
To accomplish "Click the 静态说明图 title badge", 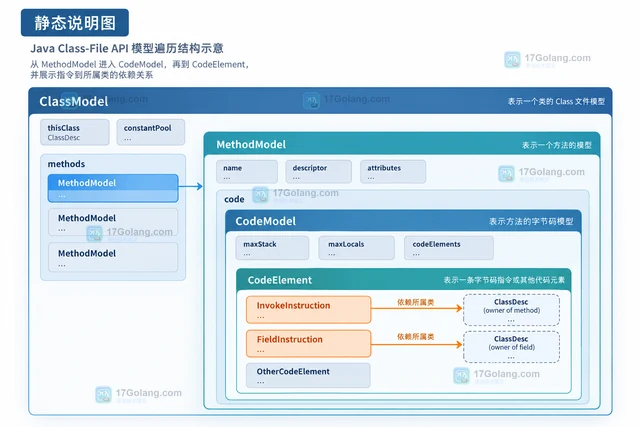I will tap(75, 23).
